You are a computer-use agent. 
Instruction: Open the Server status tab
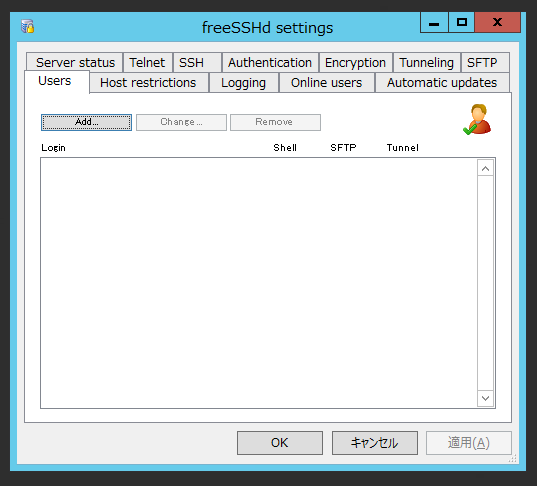tap(75, 63)
